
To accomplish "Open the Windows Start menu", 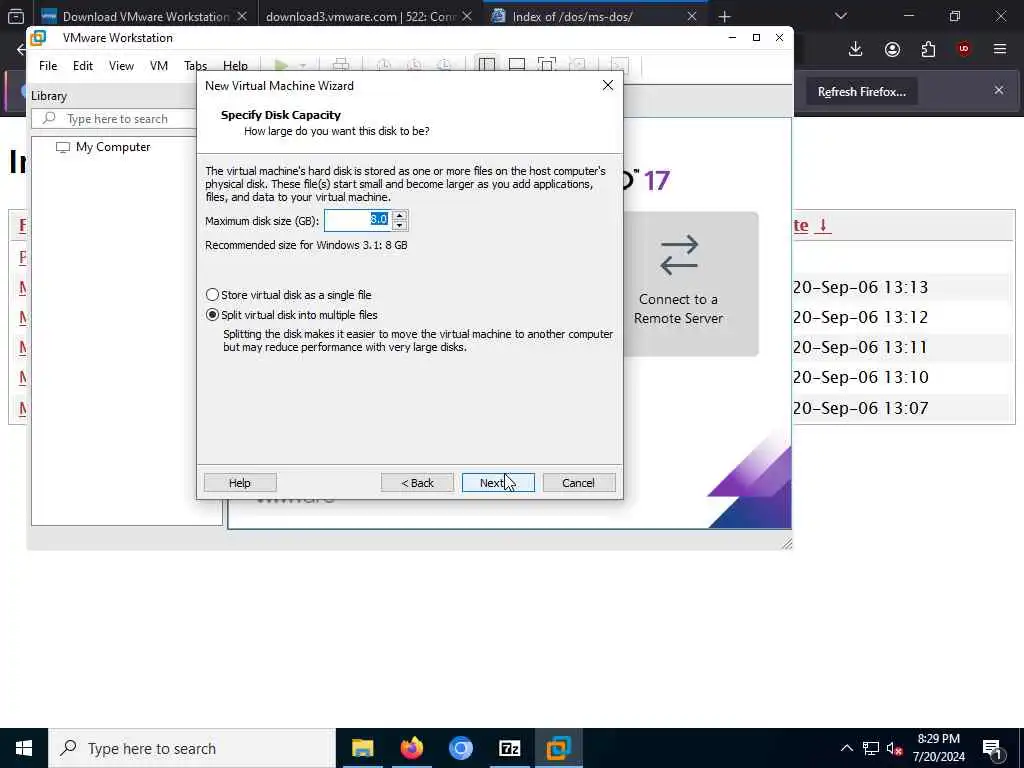I will 24,748.
